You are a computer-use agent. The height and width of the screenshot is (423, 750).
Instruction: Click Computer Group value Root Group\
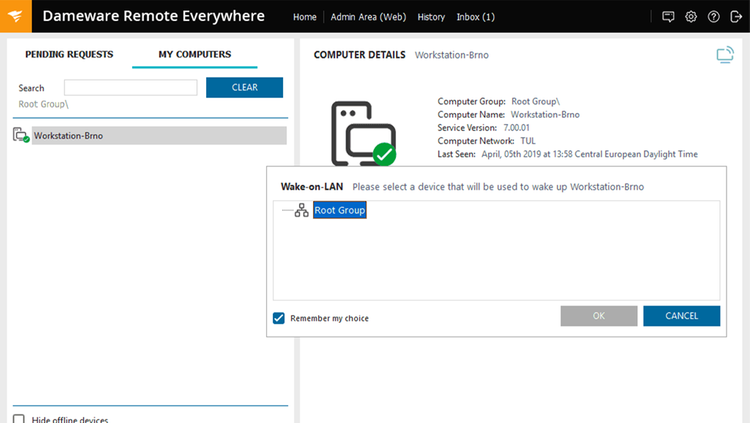[535, 101]
